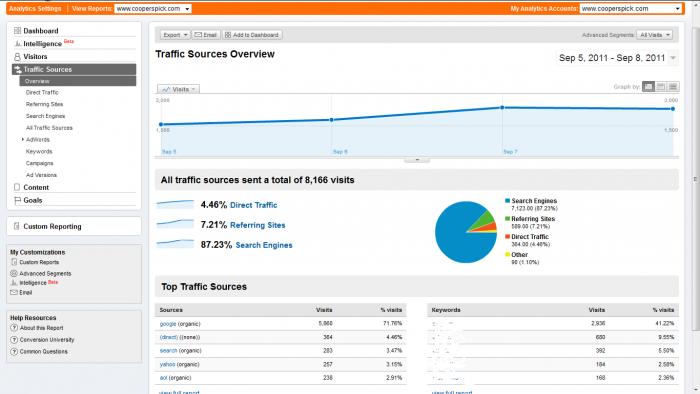Switch graph to weekly view toggle
700x394 pixels.
661,87
